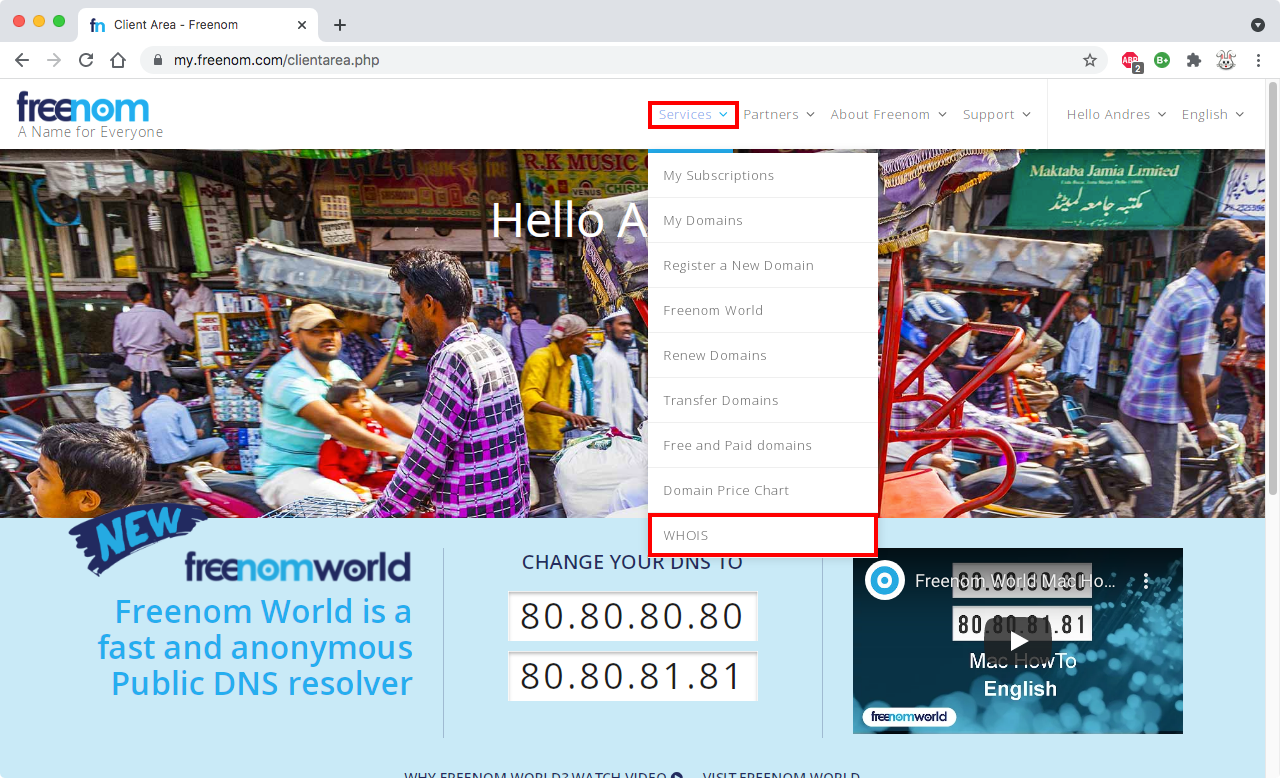Click the browser back arrow
This screenshot has height=778, width=1280.
tap(22, 60)
